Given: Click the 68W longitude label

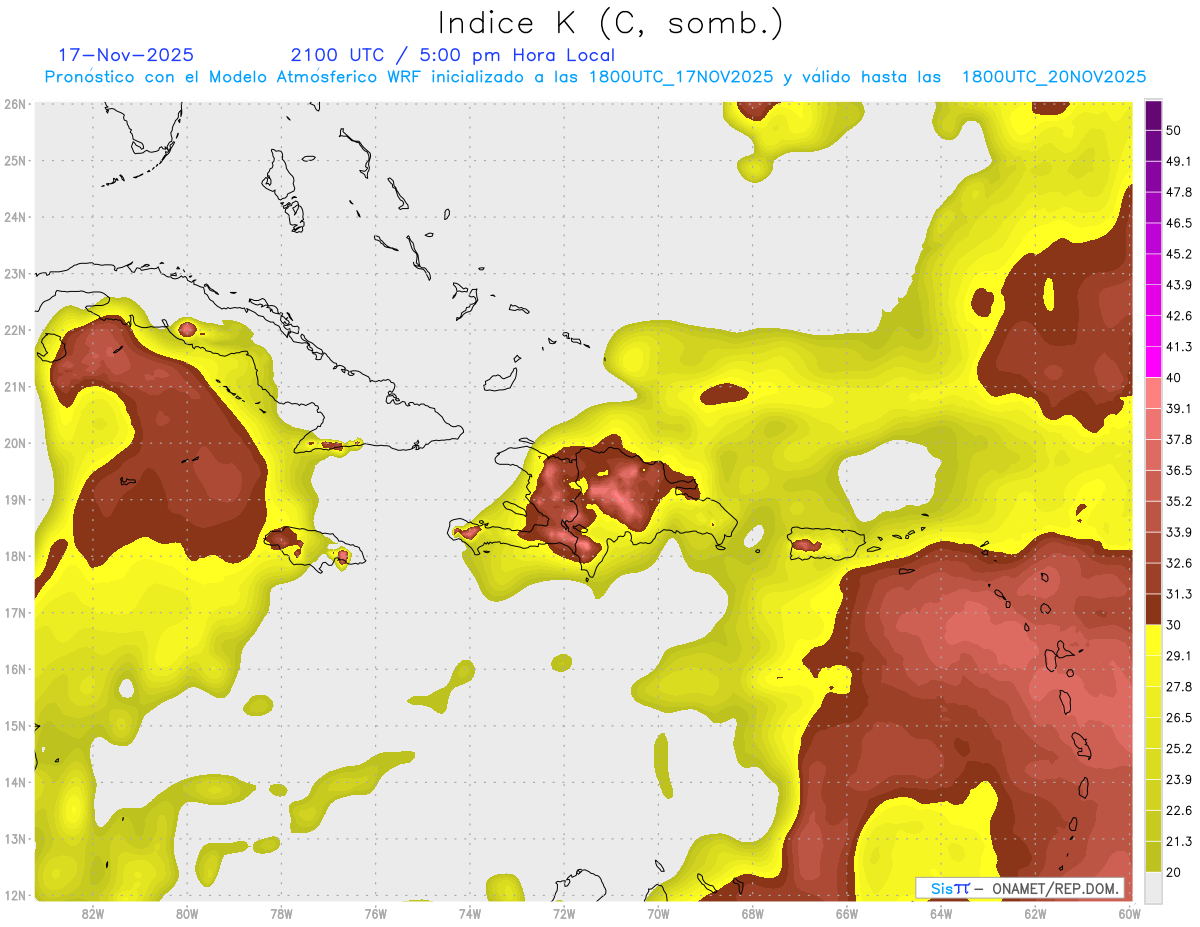Looking at the screenshot, I should [x=752, y=913].
